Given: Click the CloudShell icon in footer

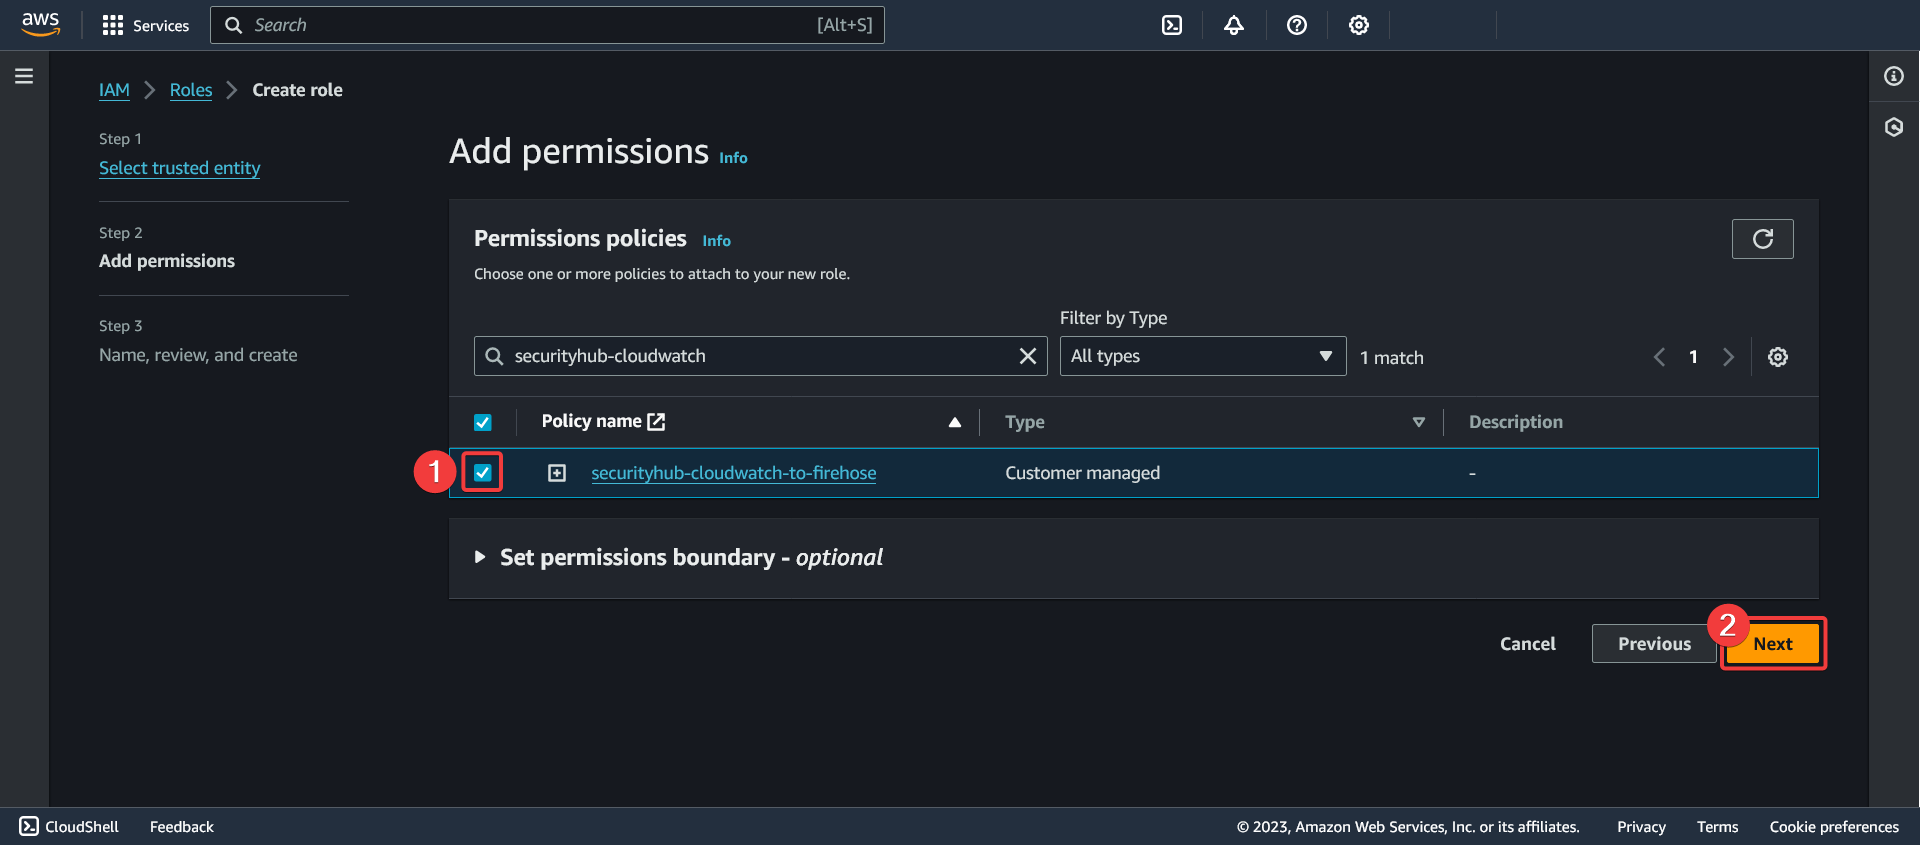Looking at the screenshot, I should [29, 826].
